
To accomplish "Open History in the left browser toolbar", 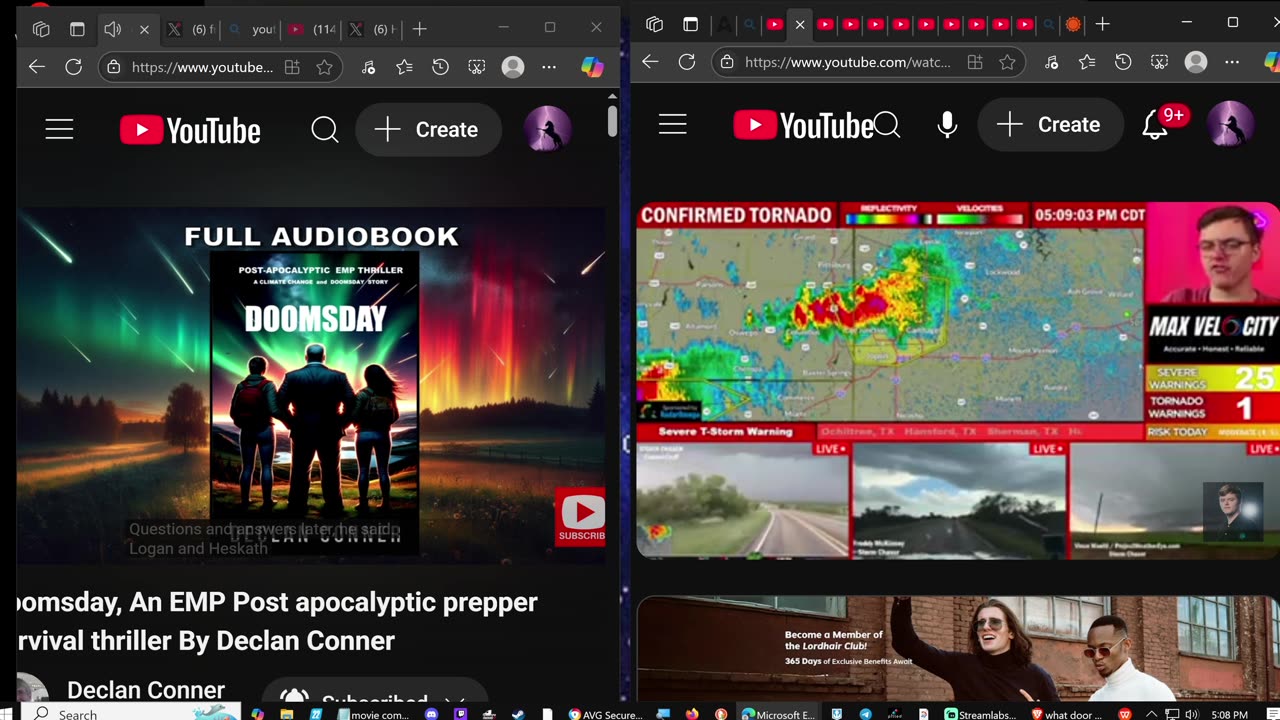I will pyautogui.click(x=440, y=67).
